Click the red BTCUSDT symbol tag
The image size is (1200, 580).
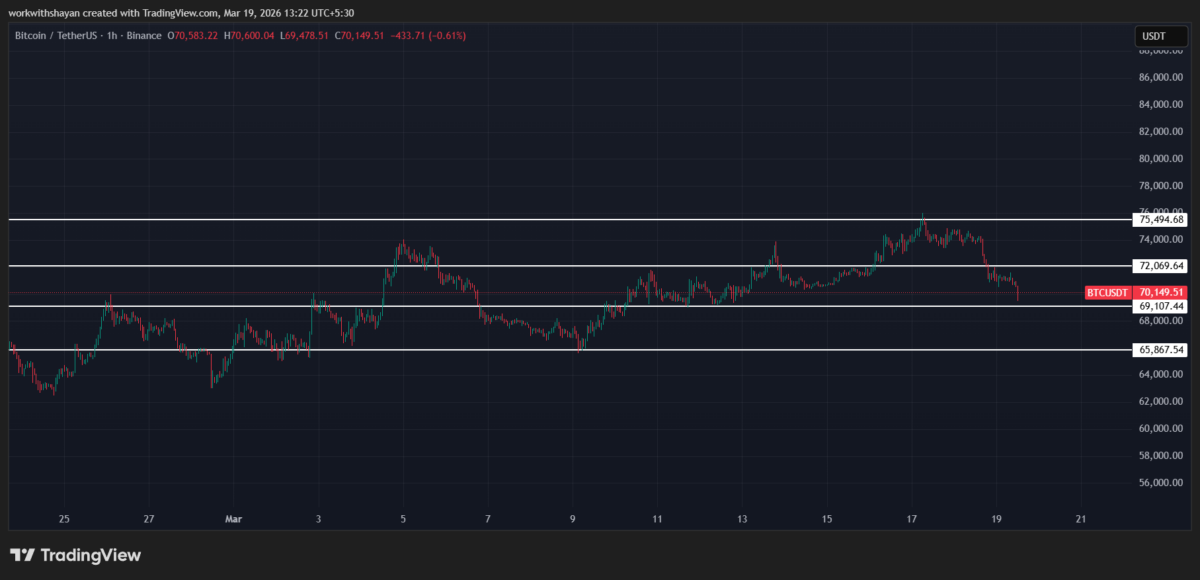(1108, 293)
